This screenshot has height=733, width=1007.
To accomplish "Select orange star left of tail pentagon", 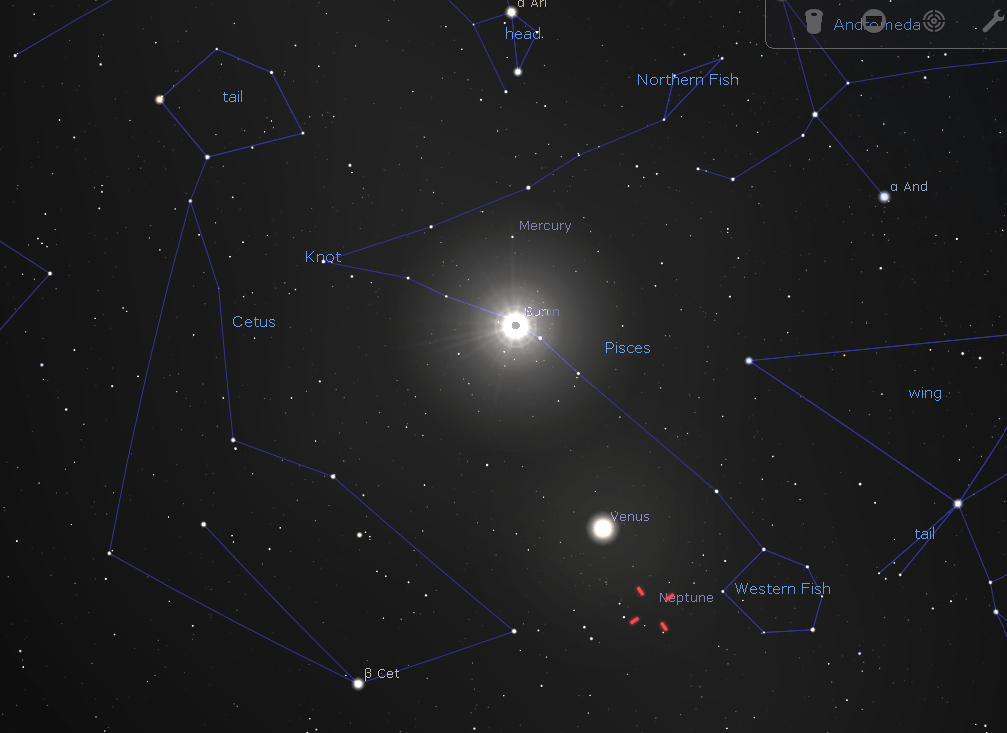I will pos(159,99).
